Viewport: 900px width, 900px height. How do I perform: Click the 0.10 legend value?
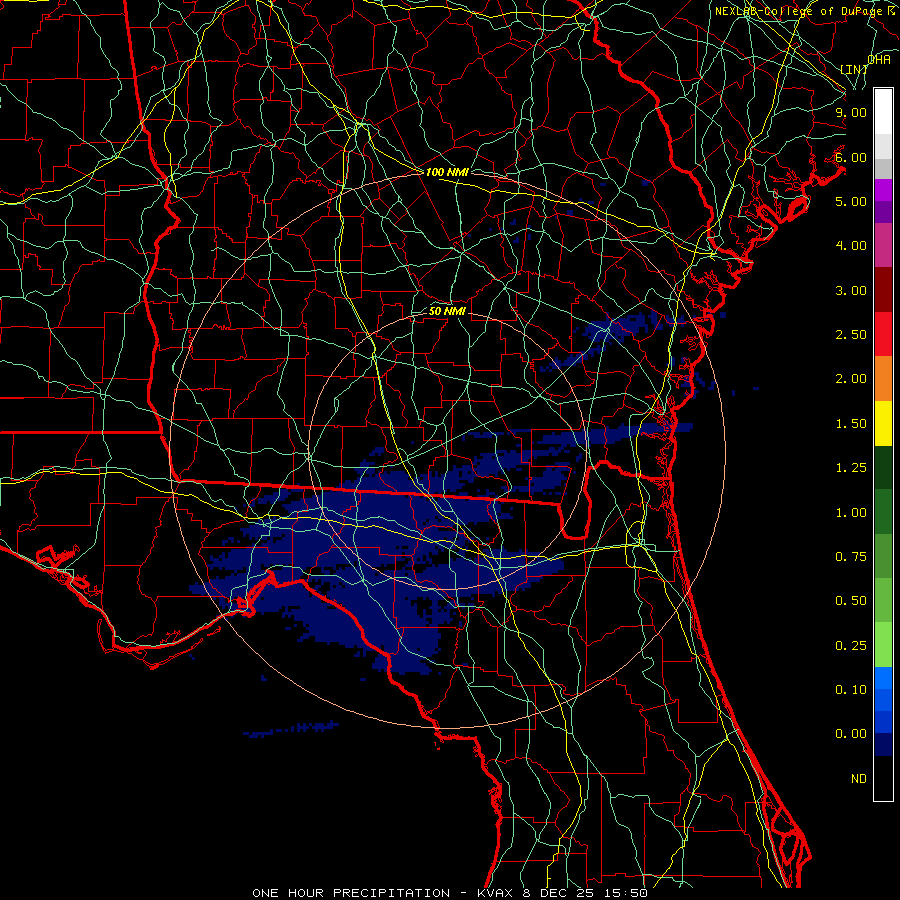click(851, 690)
